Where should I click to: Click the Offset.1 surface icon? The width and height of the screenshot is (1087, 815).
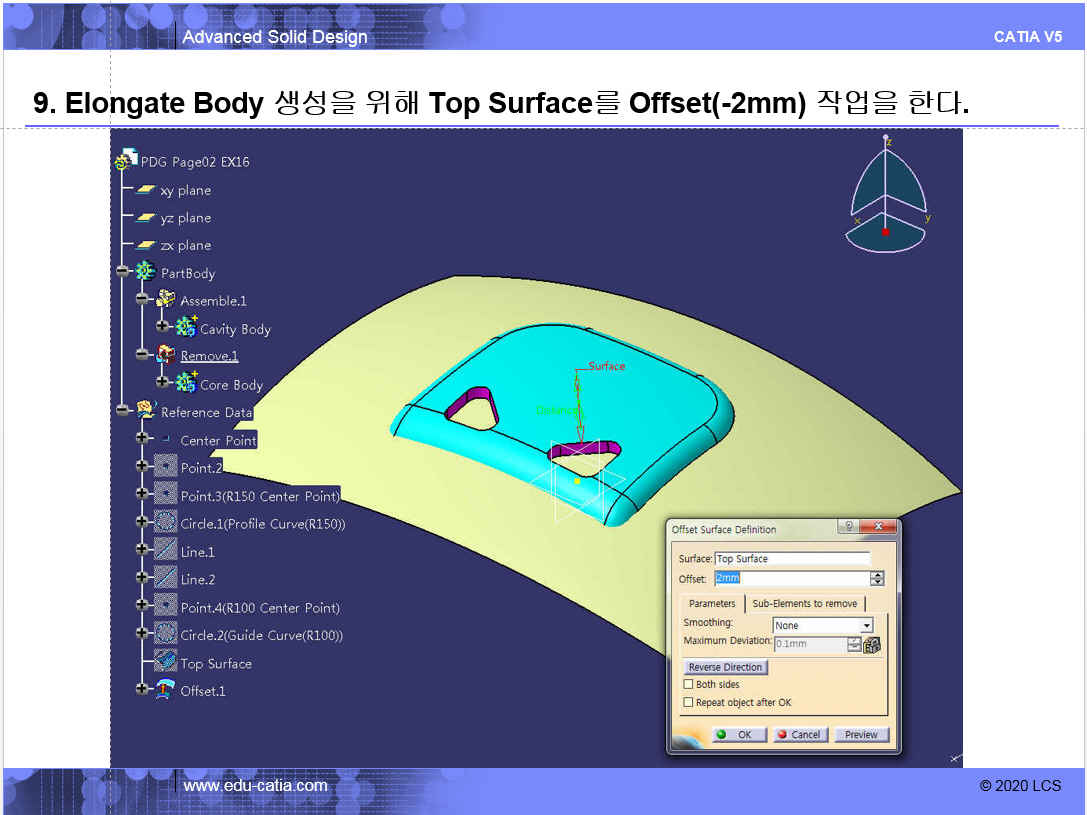pyautogui.click(x=165, y=690)
